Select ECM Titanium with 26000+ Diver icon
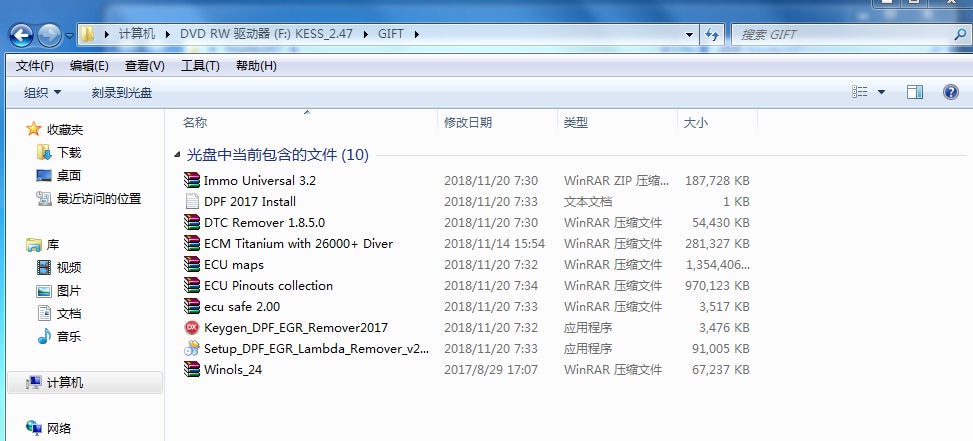This screenshot has width=973, height=441. click(x=192, y=244)
